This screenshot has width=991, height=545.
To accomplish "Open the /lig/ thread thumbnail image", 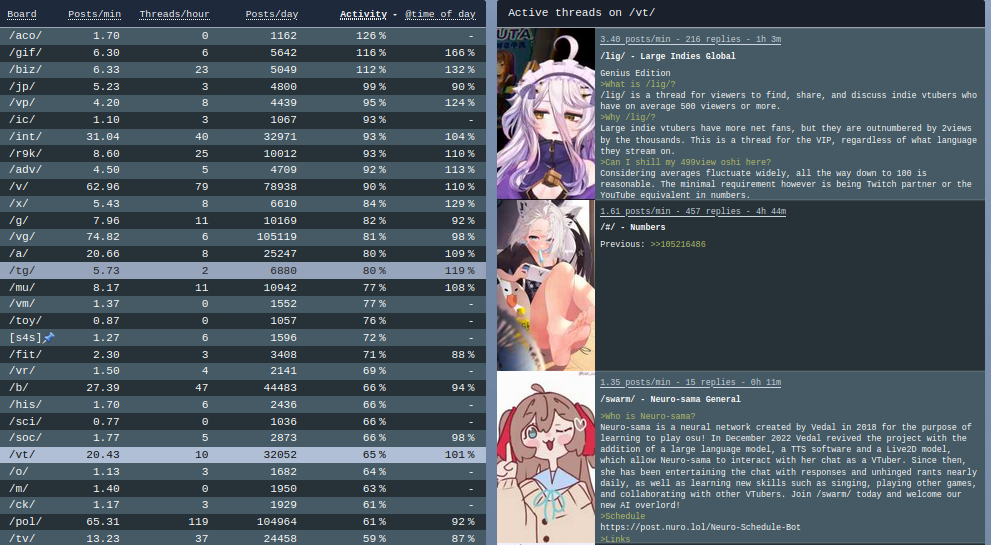I will click(x=546, y=113).
